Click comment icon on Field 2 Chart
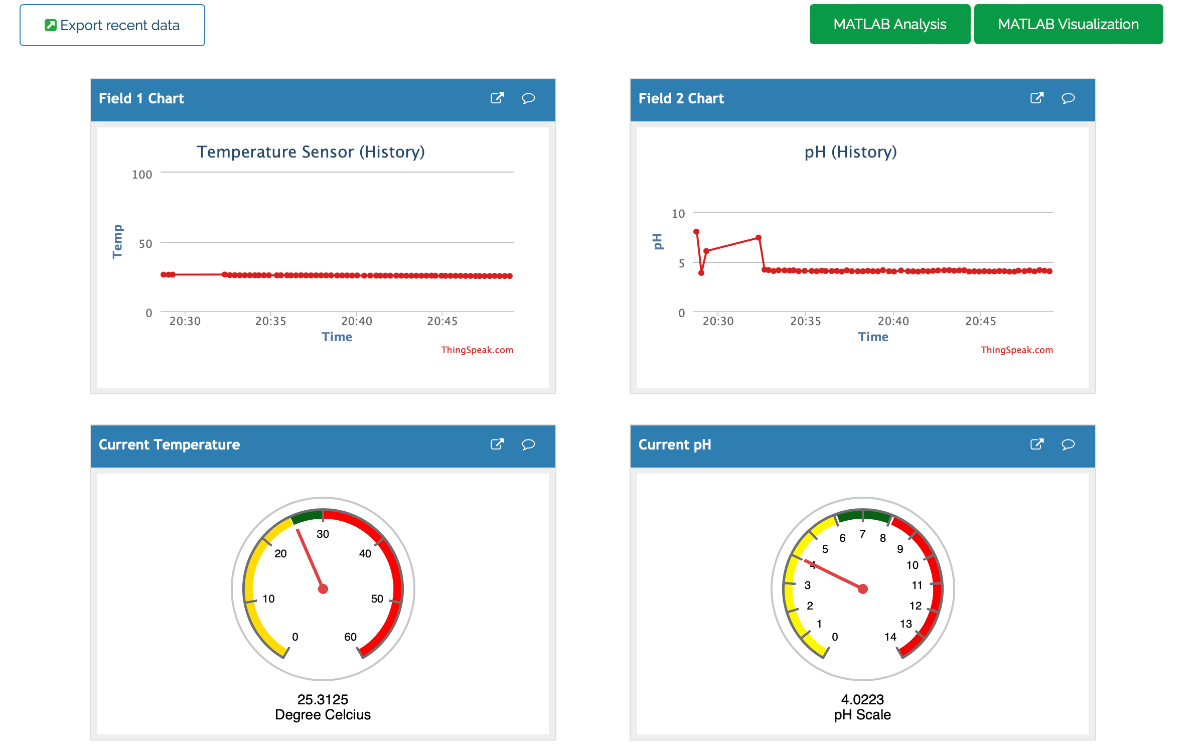Viewport: 1200px width, 745px height. point(1068,98)
